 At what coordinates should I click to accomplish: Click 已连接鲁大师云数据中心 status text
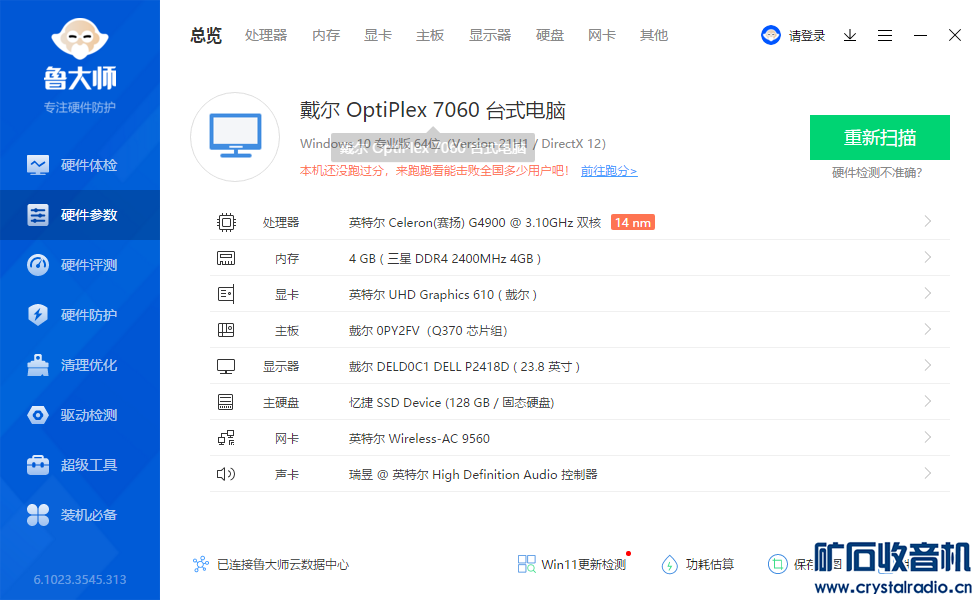[x=283, y=564]
